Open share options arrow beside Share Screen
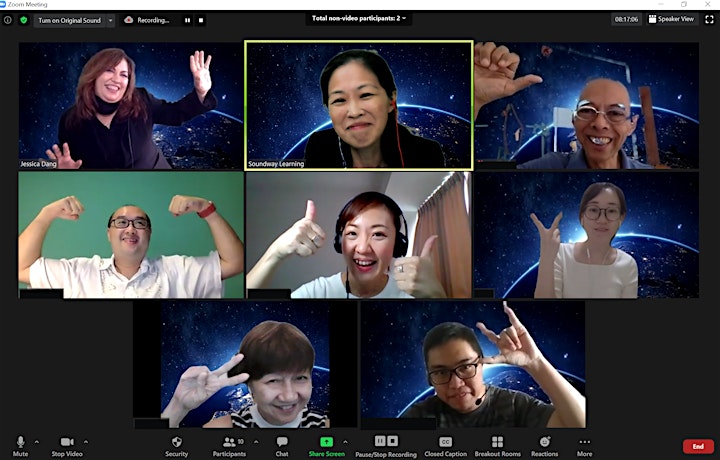Viewport: 720px width, 460px height. click(345, 442)
